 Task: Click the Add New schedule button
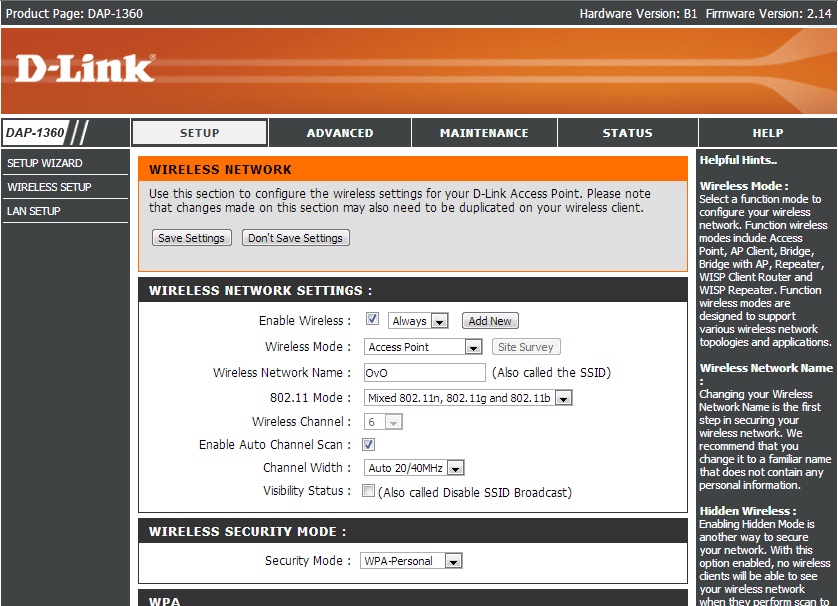point(490,321)
